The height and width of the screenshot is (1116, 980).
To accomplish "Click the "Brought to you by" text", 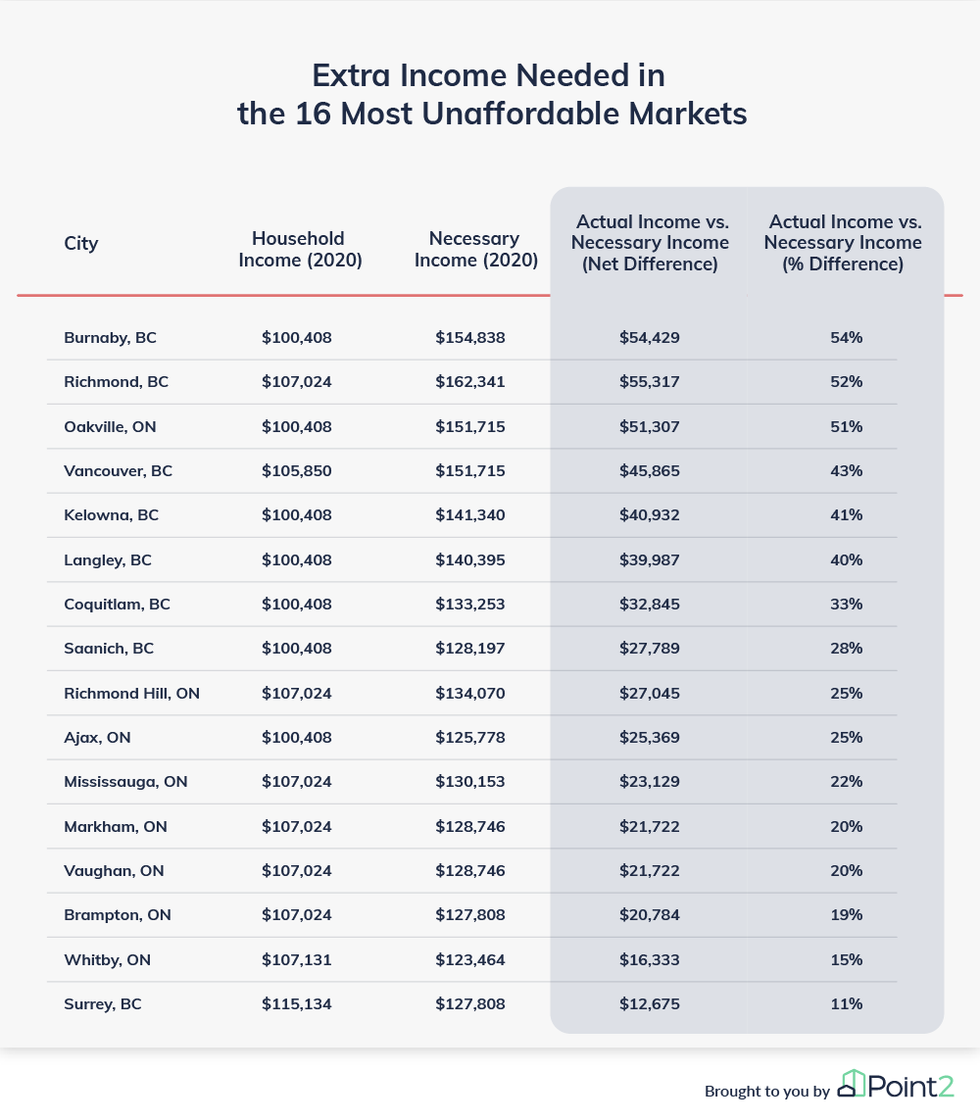I will click(x=766, y=1091).
